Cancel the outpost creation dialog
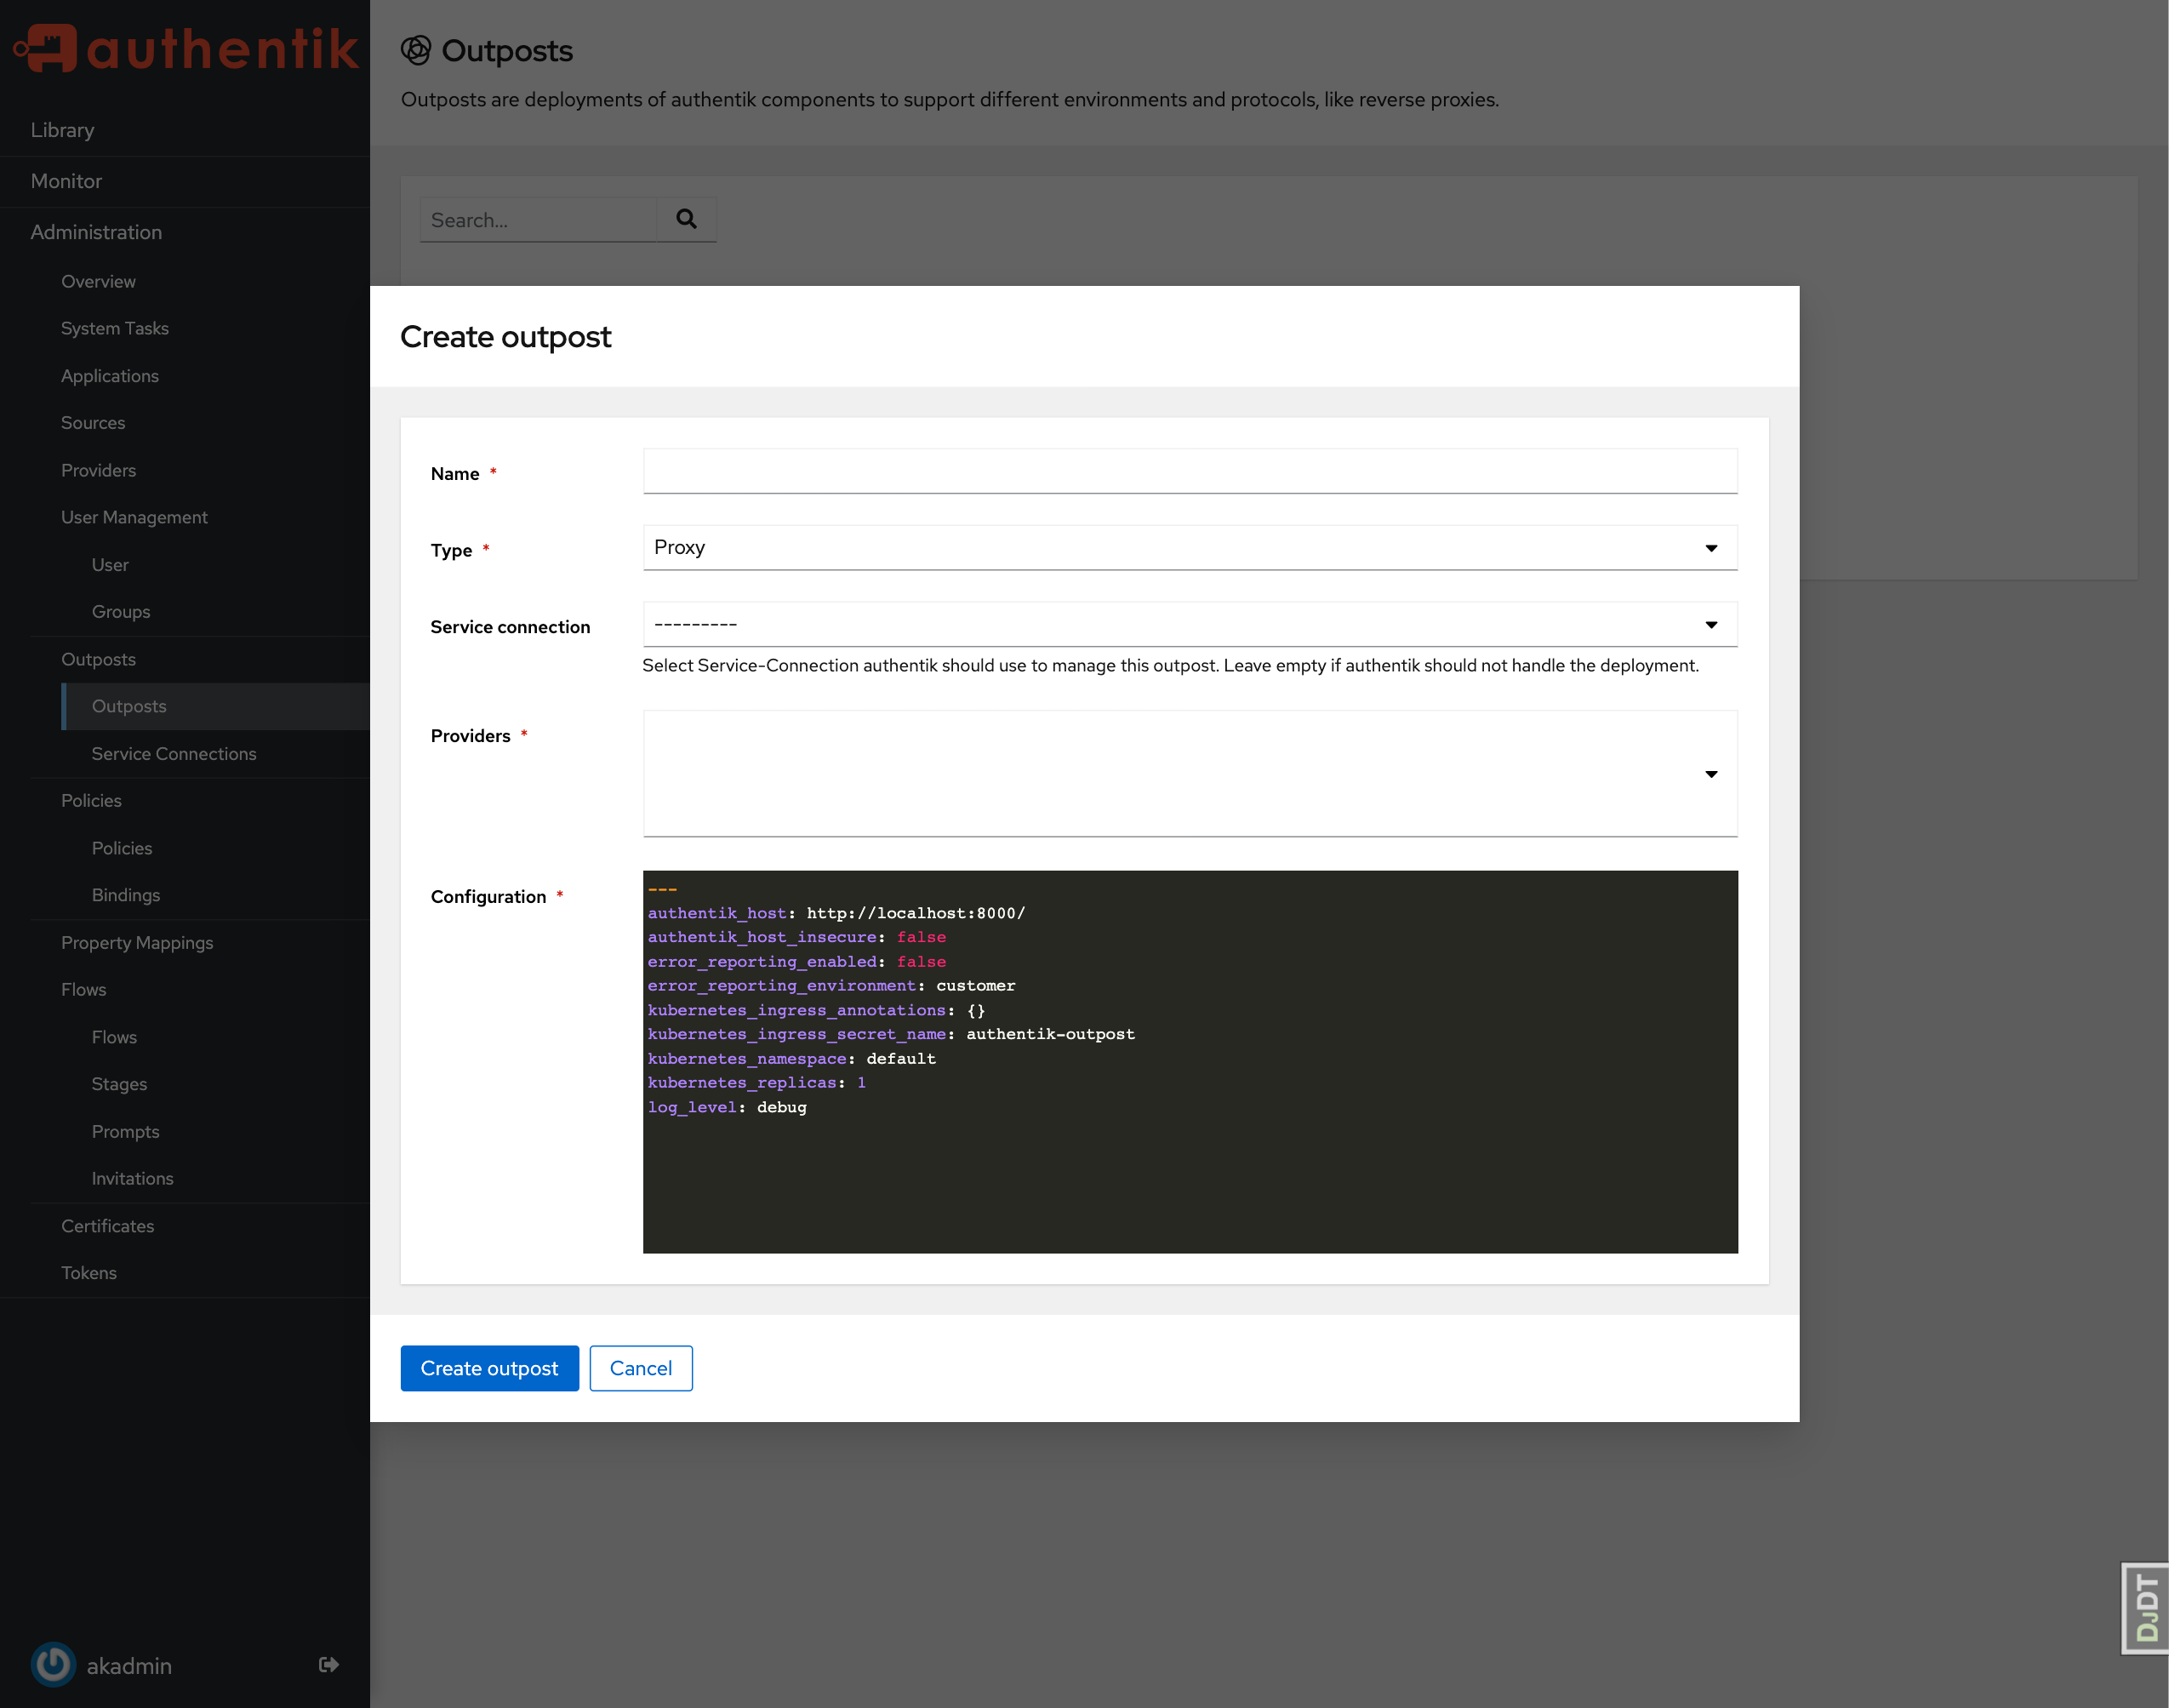 tap(640, 1367)
